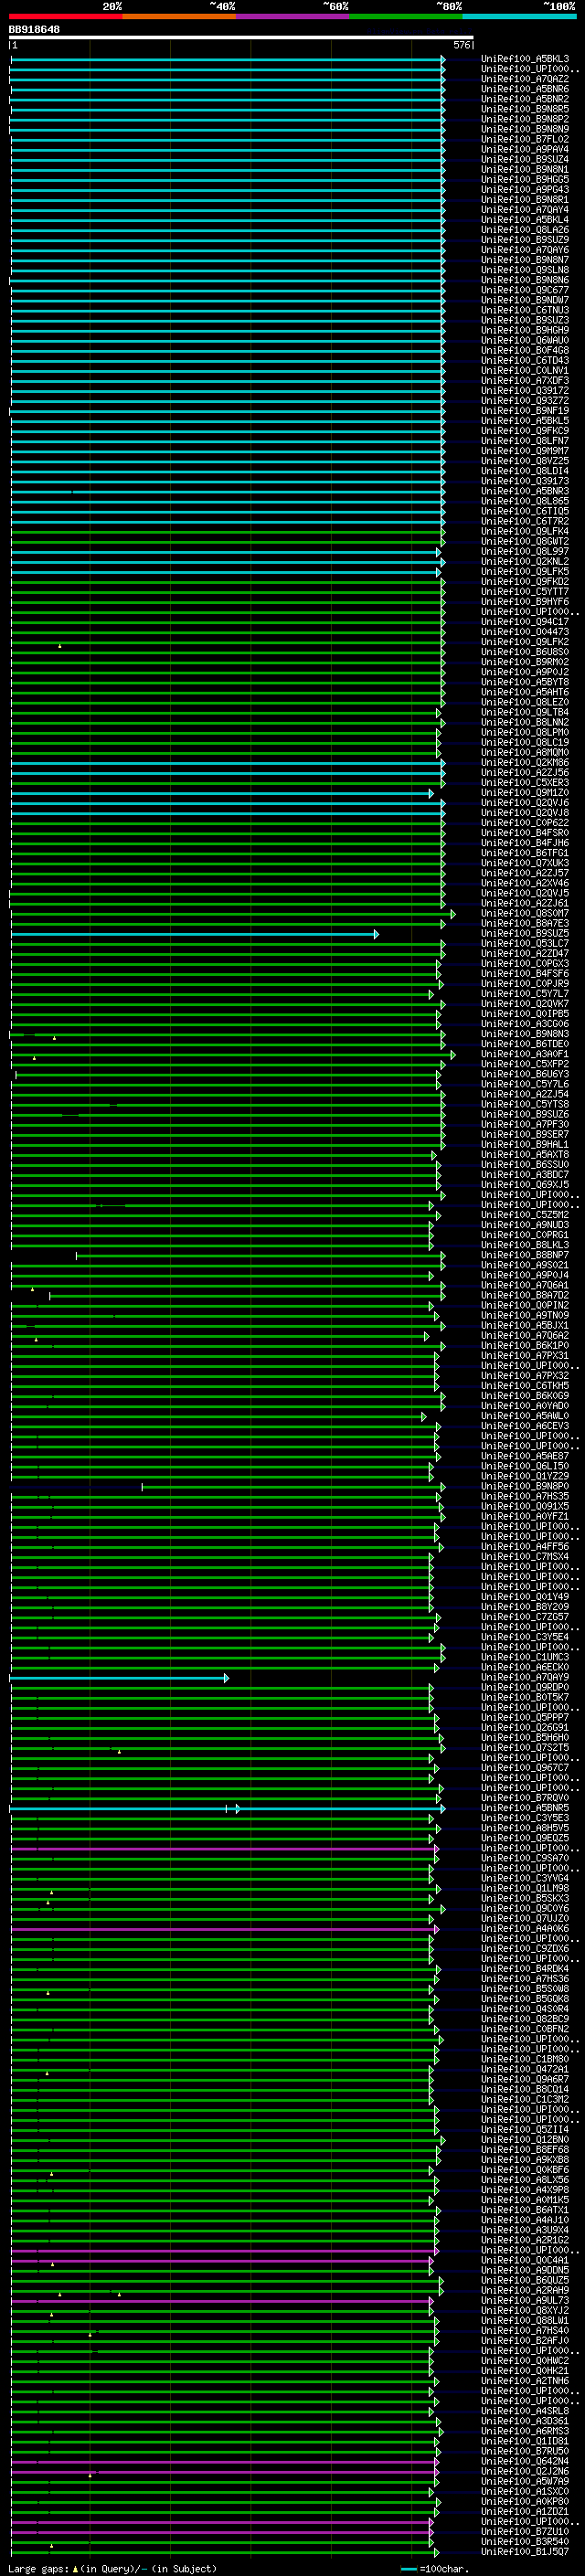Select hit label UniRef100_Q8VZ25
Screen dimensions: 585x2576
[524, 461]
